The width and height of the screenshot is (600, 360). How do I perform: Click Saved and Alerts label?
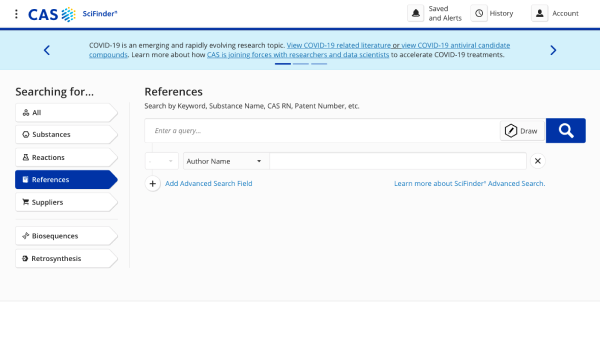click(445, 13)
